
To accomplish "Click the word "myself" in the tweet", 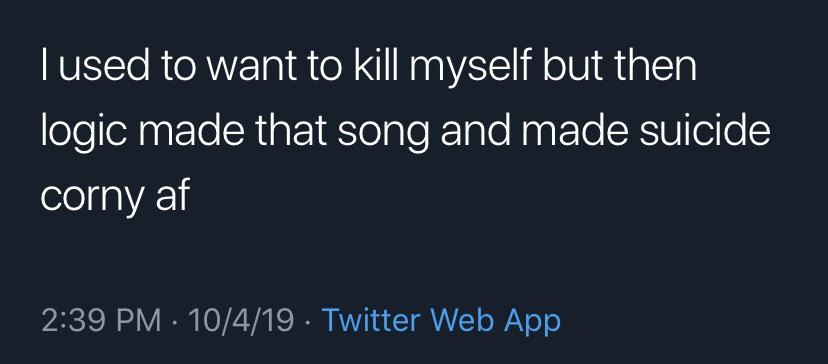I will 469,68.
